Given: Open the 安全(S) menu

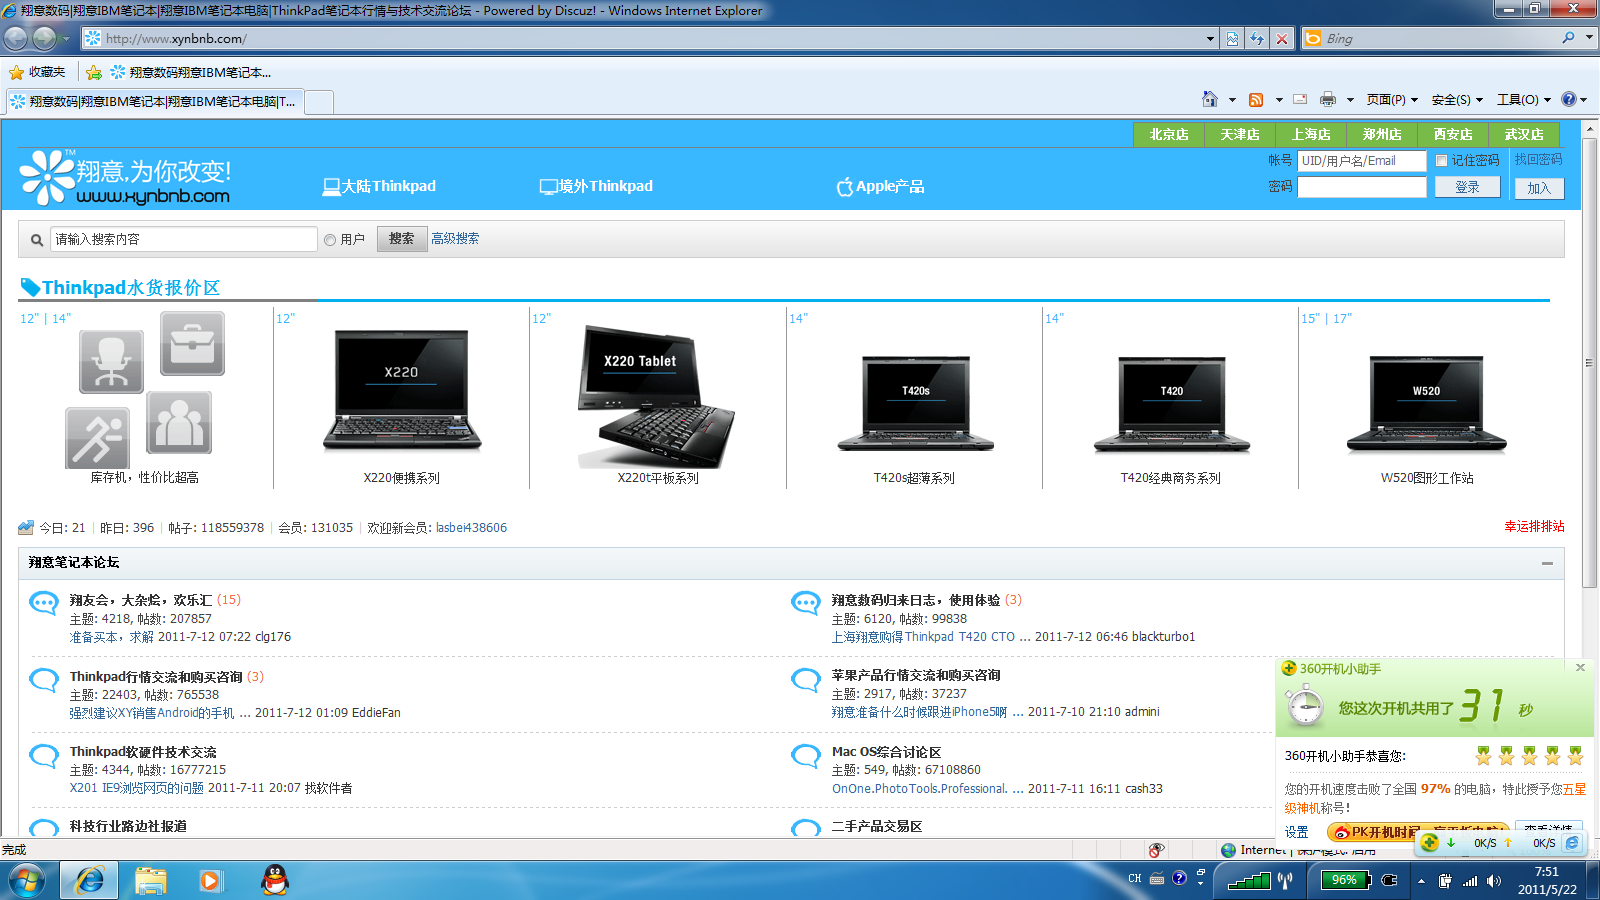Looking at the screenshot, I should tap(1457, 100).
